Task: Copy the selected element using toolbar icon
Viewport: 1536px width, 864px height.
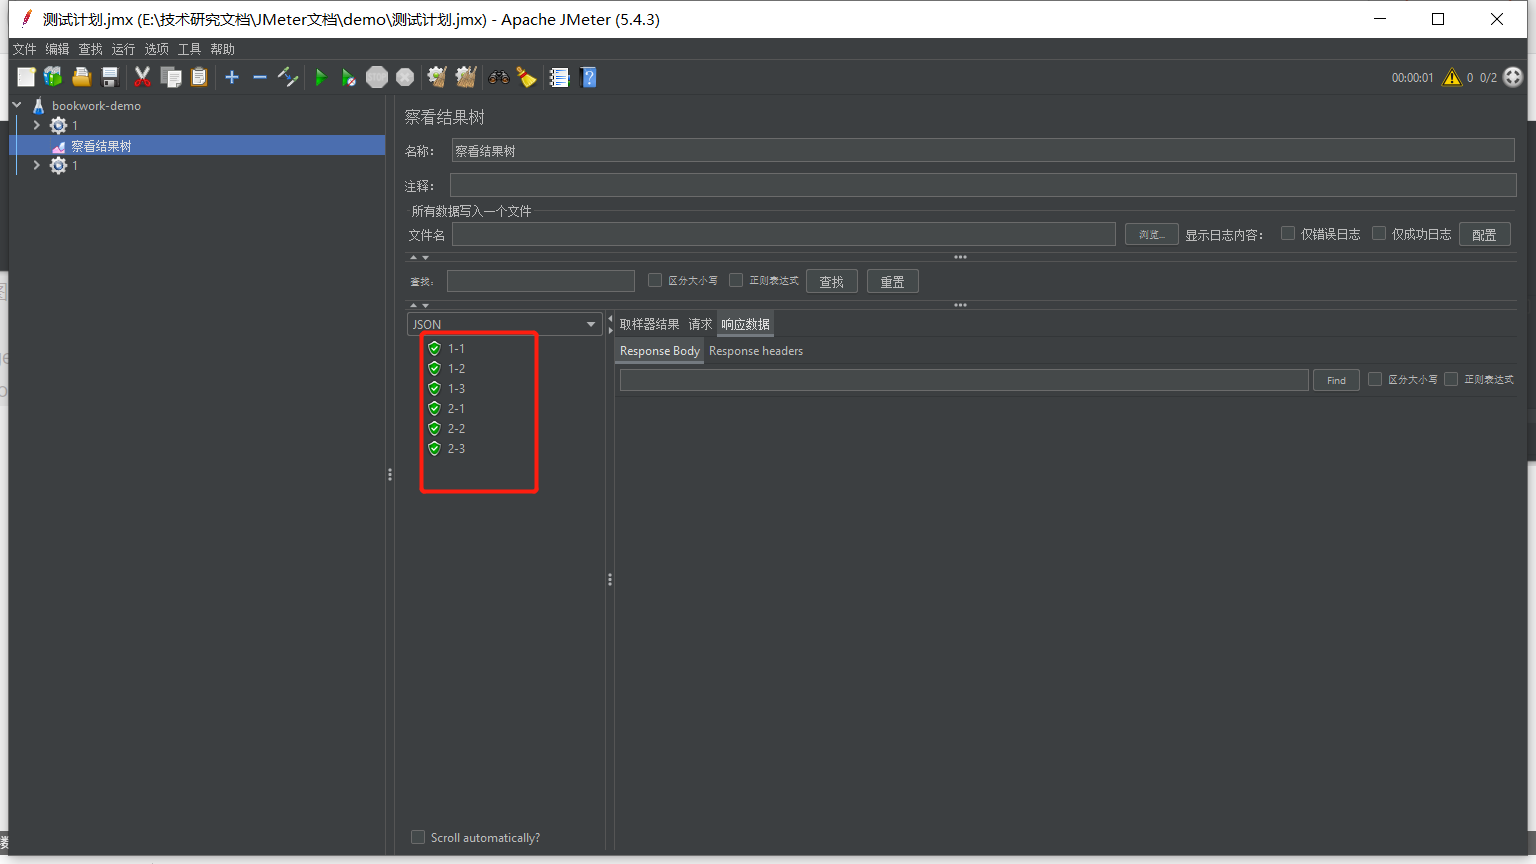Action: pyautogui.click(x=171, y=77)
